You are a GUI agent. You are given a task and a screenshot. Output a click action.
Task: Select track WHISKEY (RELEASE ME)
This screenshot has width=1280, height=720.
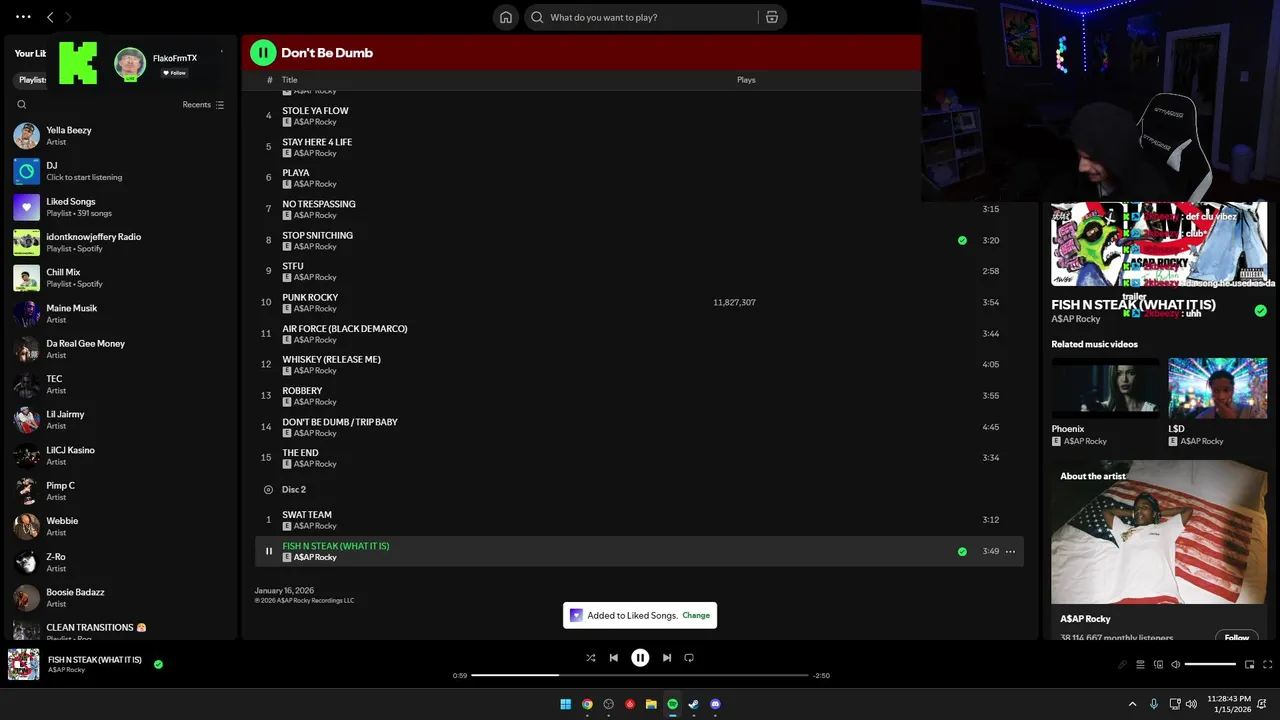639,364
